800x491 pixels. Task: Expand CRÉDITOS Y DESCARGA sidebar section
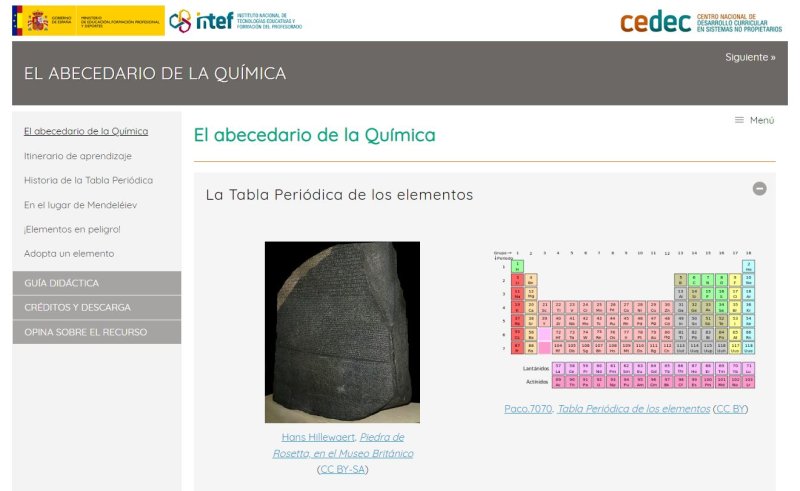pos(97,308)
